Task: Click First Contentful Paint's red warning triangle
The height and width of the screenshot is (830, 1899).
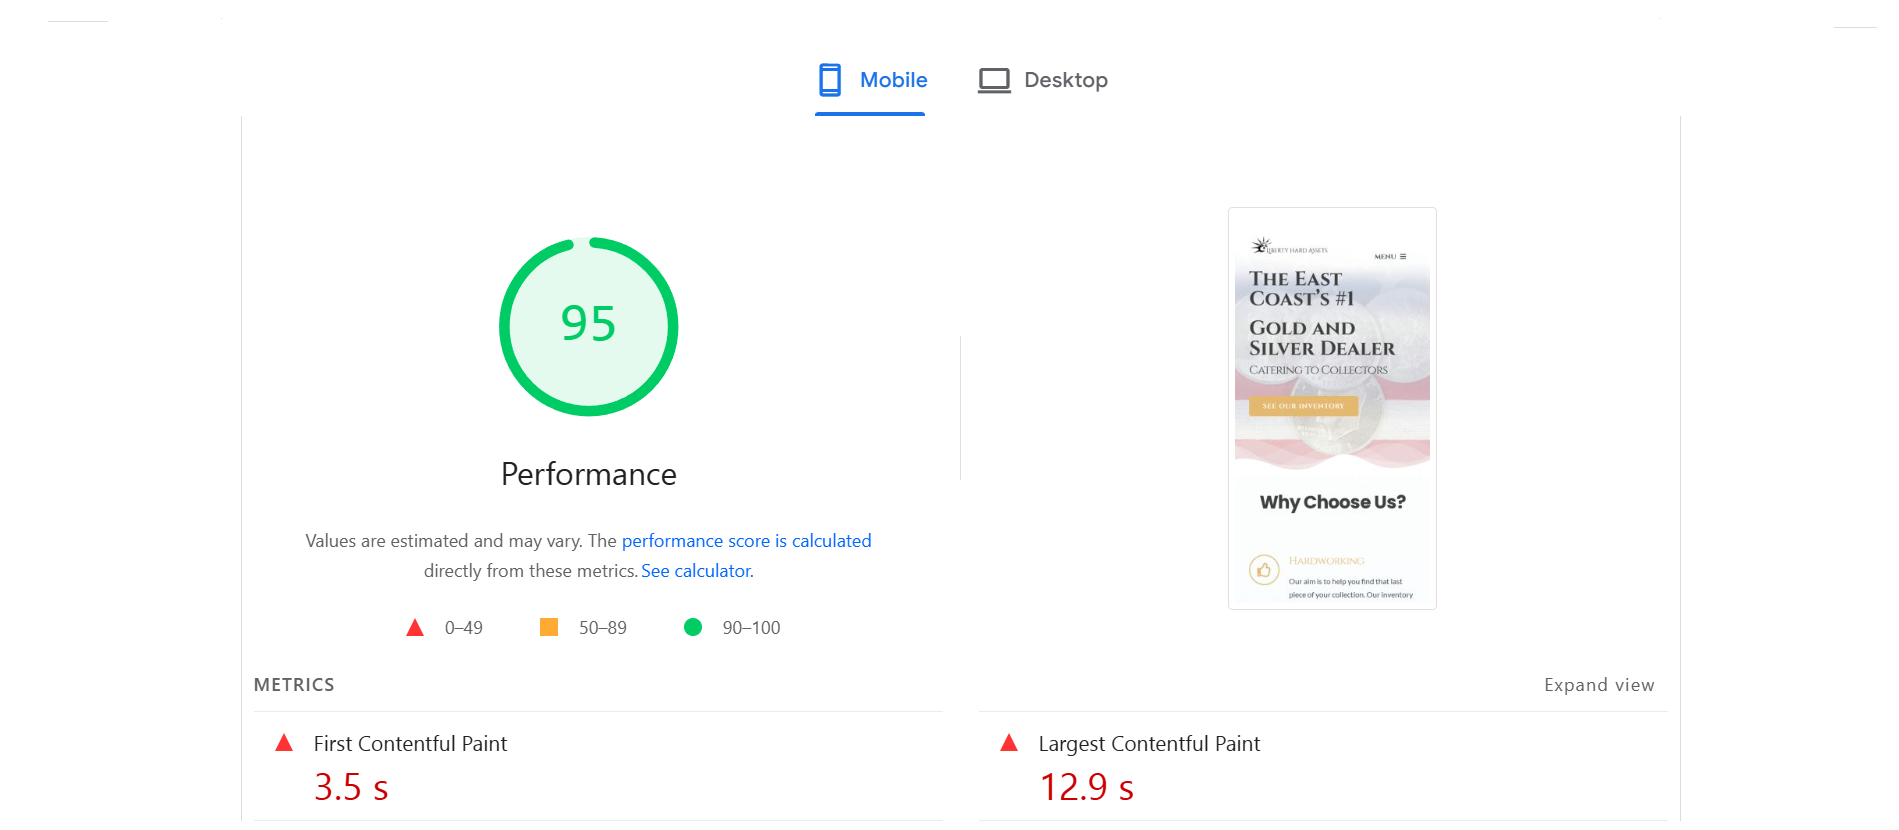Action: coord(284,743)
